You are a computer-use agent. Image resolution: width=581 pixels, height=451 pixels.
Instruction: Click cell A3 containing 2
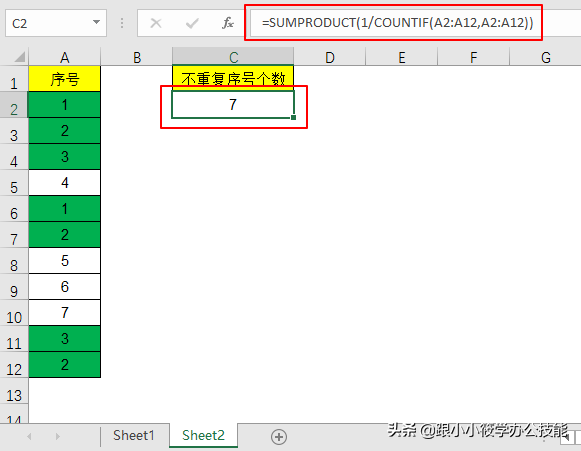(x=64, y=131)
